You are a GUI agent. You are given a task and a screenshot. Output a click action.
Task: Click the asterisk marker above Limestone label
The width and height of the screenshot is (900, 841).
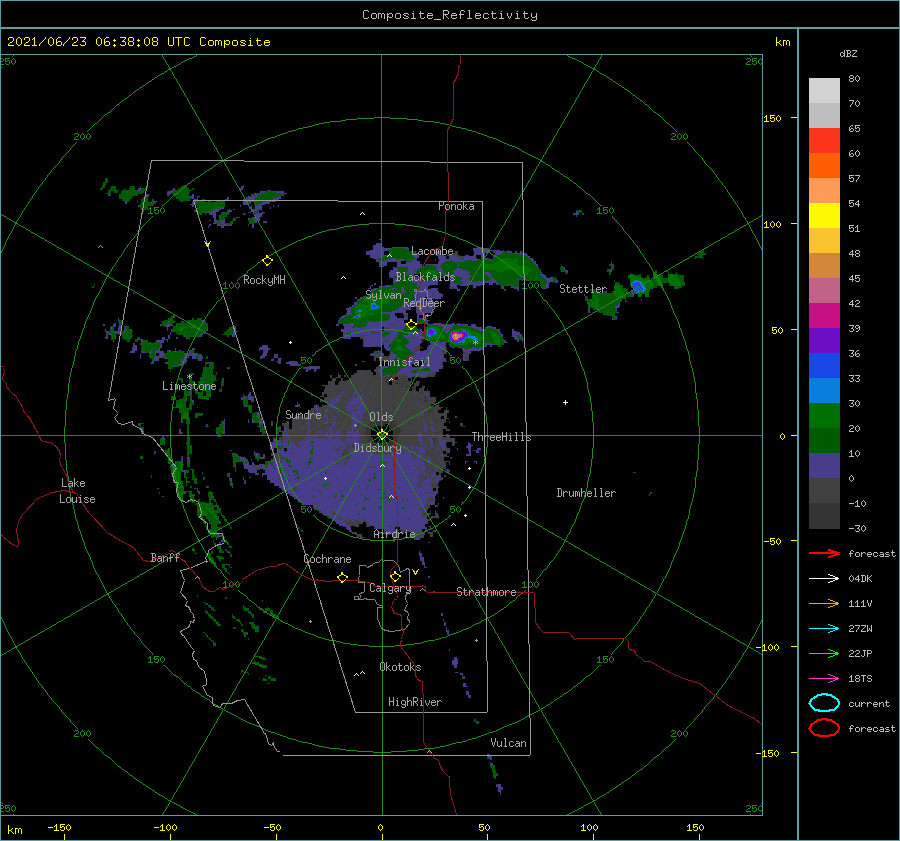click(189, 377)
